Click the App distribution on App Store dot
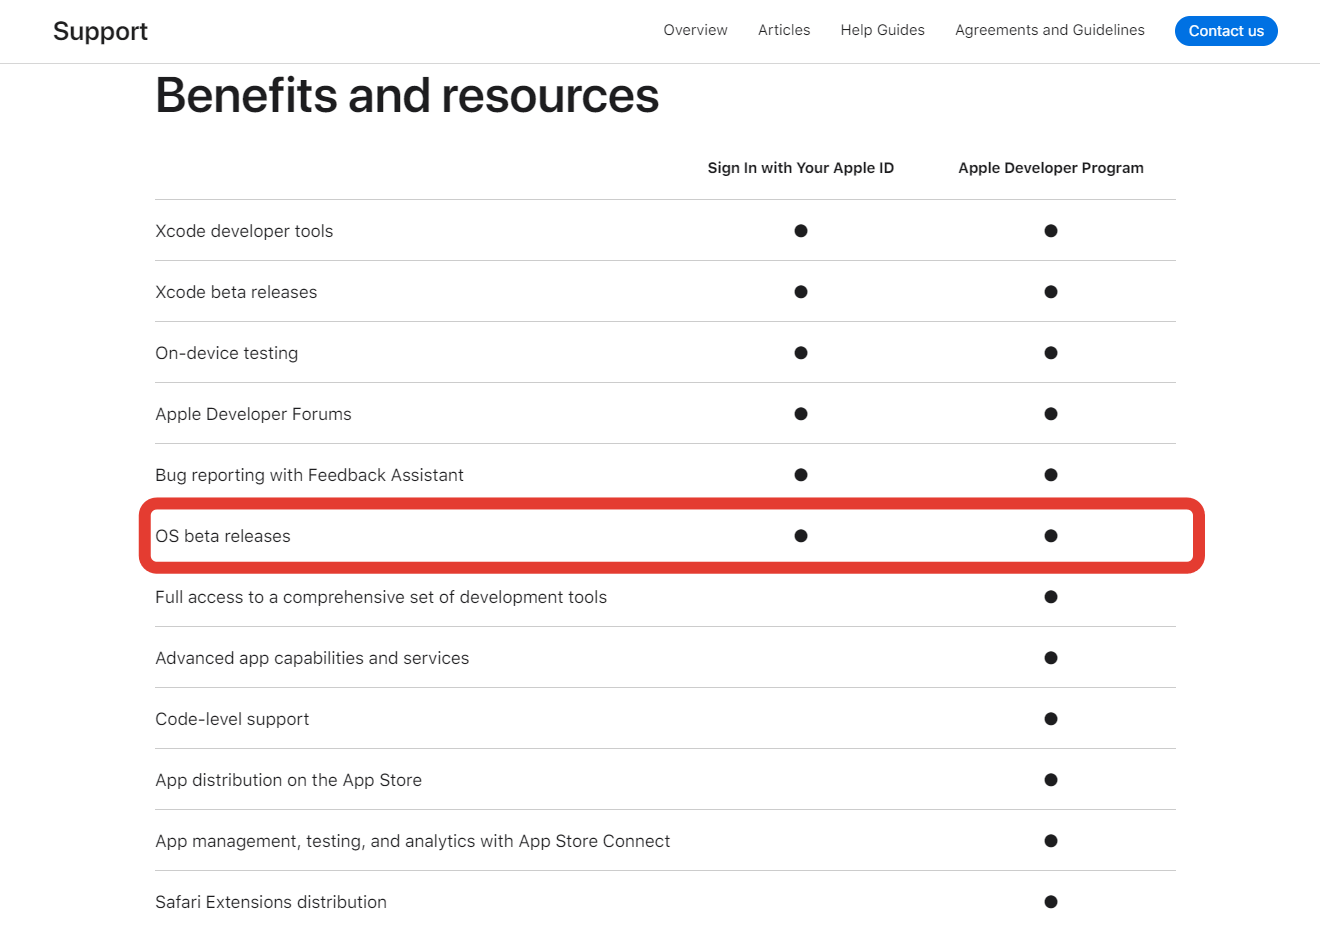This screenshot has width=1320, height=926. (x=1050, y=780)
